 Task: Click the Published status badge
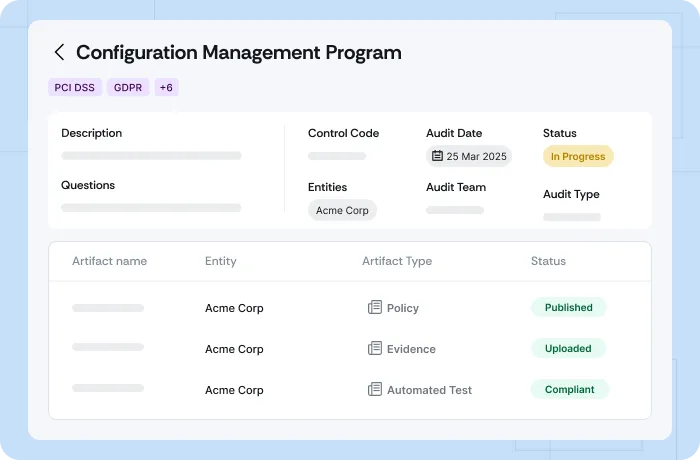tap(569, 308)
